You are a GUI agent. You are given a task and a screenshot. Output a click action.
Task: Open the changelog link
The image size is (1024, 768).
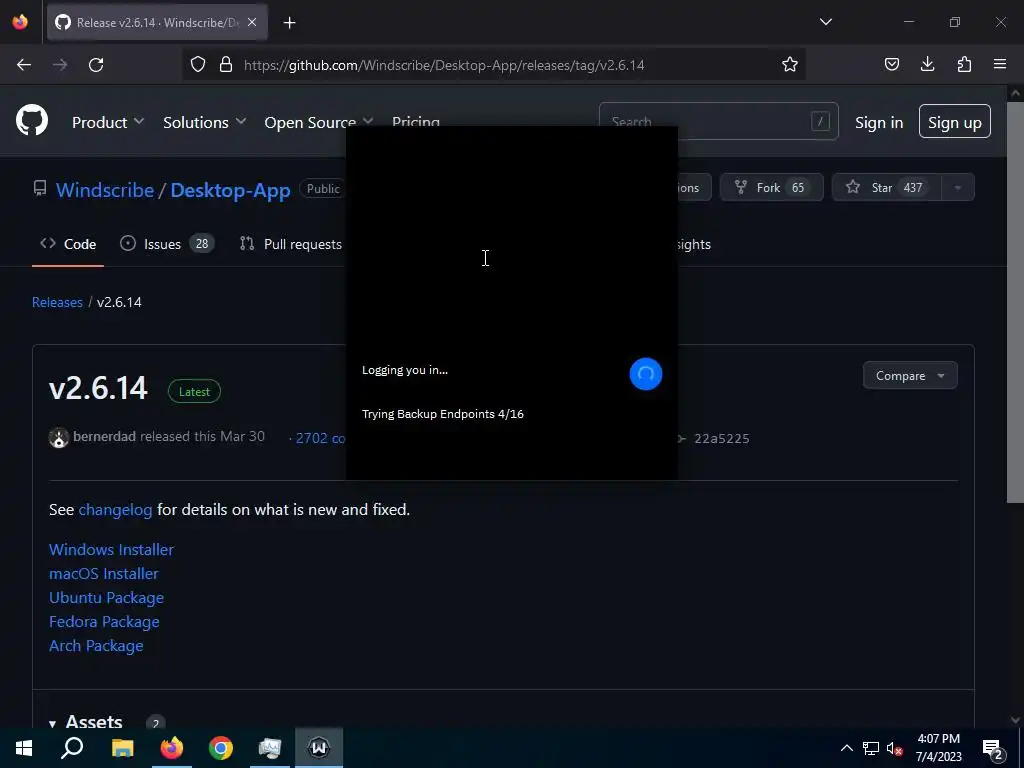click(x=115, y=509)
